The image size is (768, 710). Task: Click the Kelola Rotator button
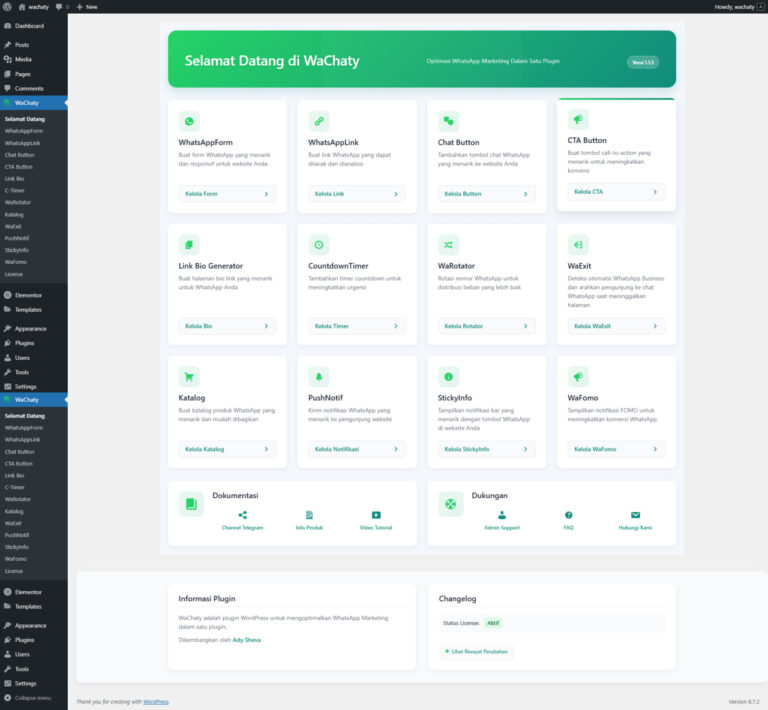click(x=486, y=326)
